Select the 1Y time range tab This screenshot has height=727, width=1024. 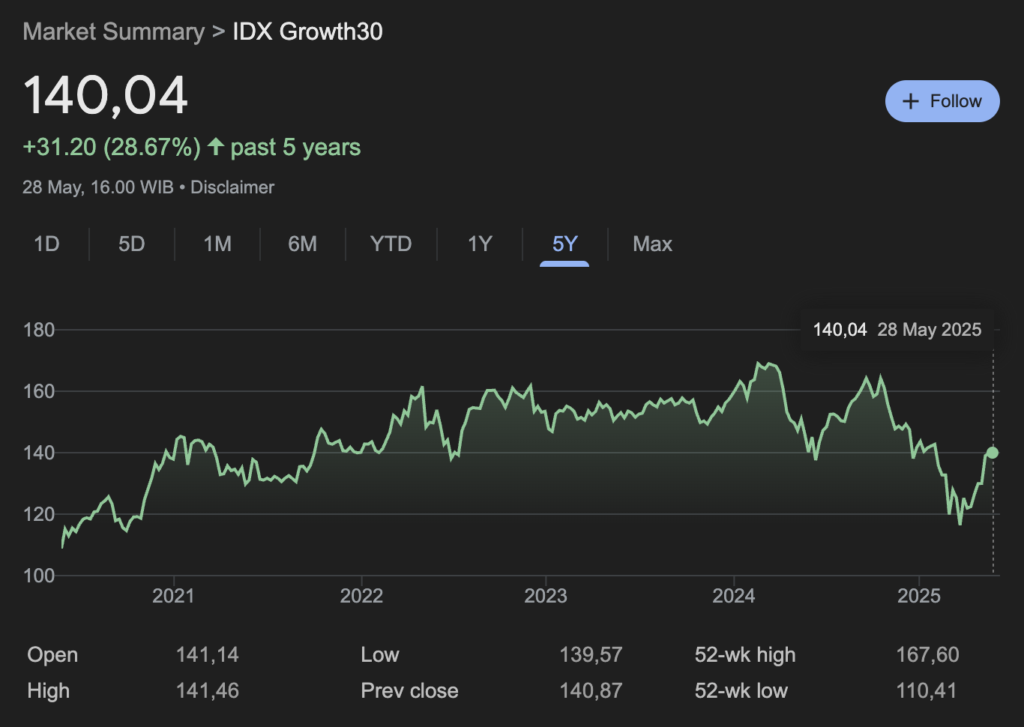coord(479,244)
